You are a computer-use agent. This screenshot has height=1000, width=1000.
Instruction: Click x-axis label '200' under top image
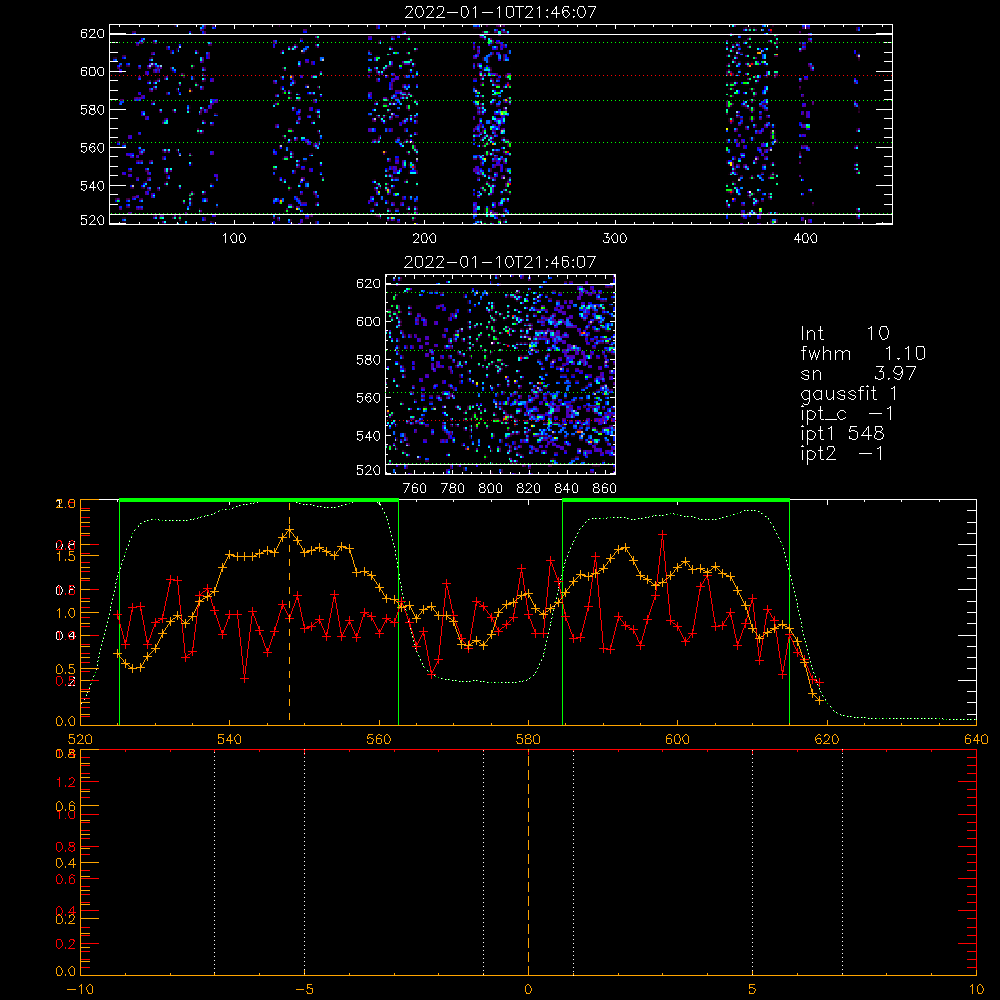point(424,239)
